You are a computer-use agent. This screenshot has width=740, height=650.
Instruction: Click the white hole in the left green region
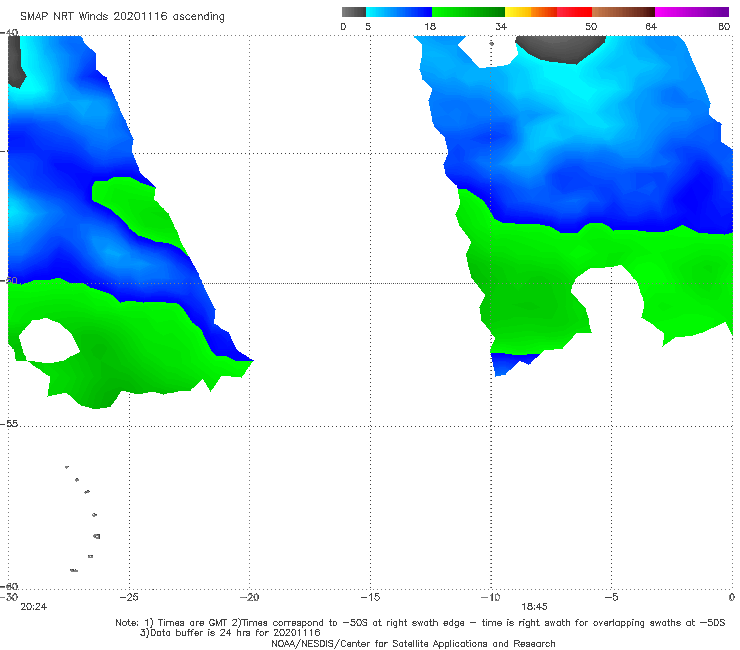pyautogui.click(x=49, y=341)
